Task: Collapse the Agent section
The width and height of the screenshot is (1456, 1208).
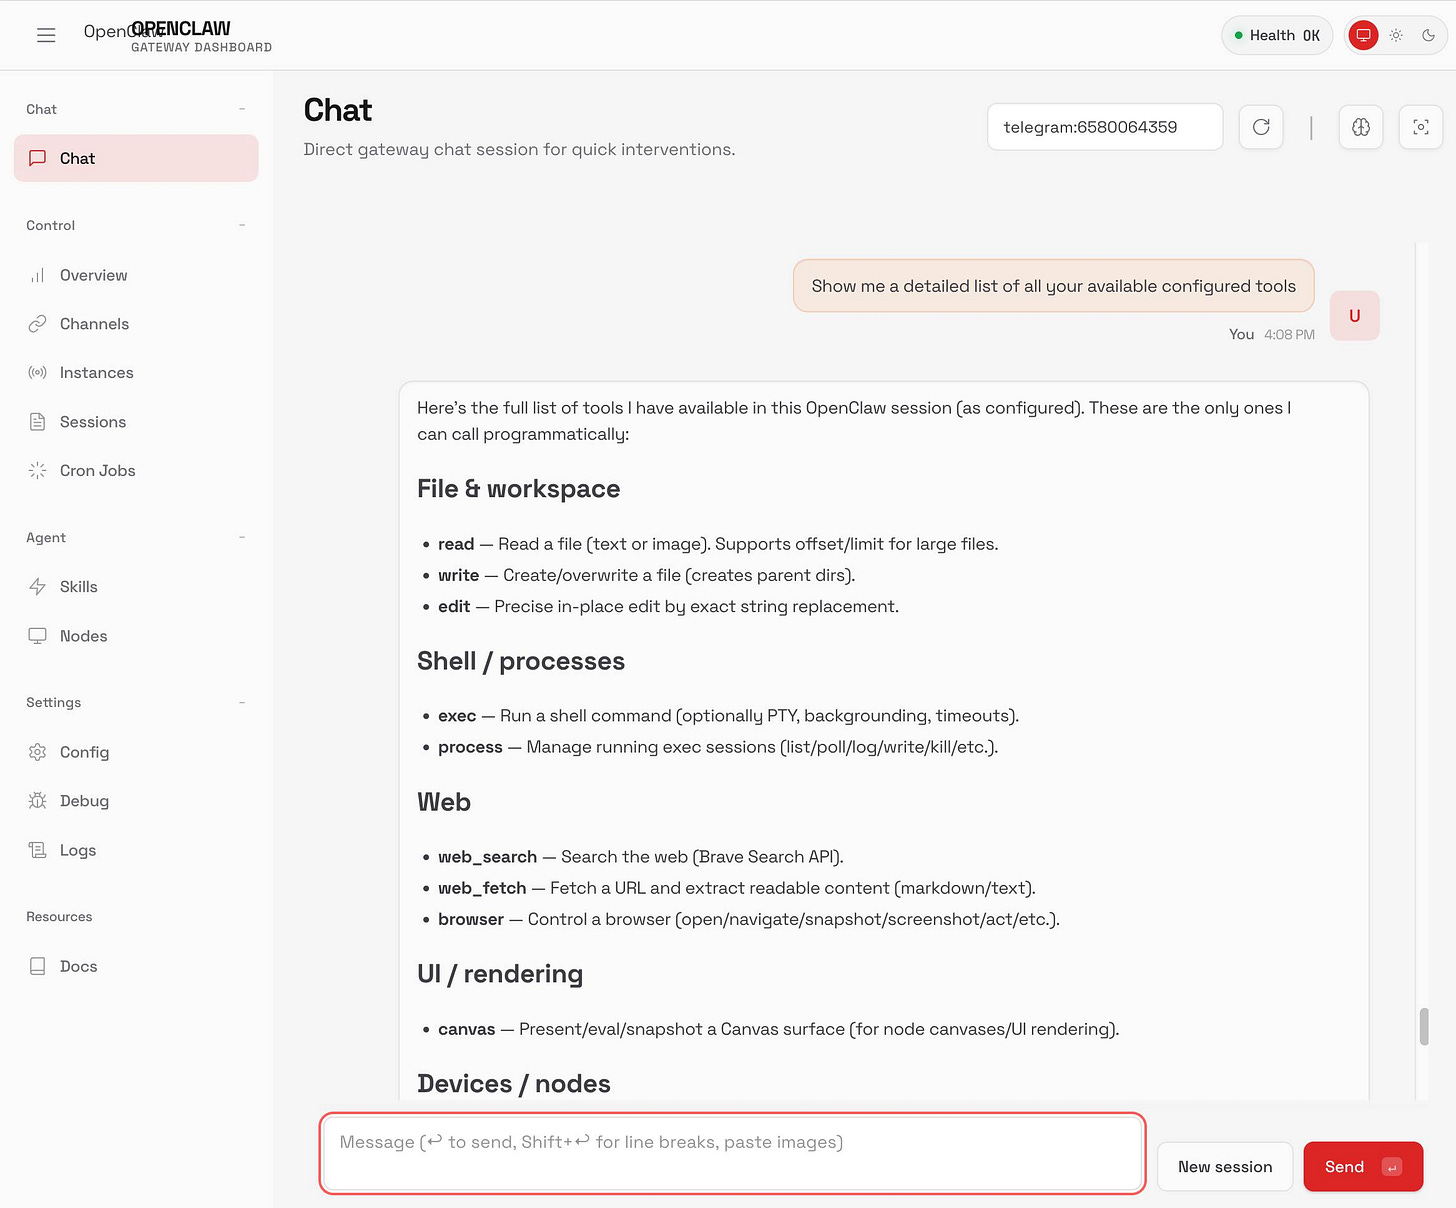Action: pyautogui.click(x=241, y=537)
